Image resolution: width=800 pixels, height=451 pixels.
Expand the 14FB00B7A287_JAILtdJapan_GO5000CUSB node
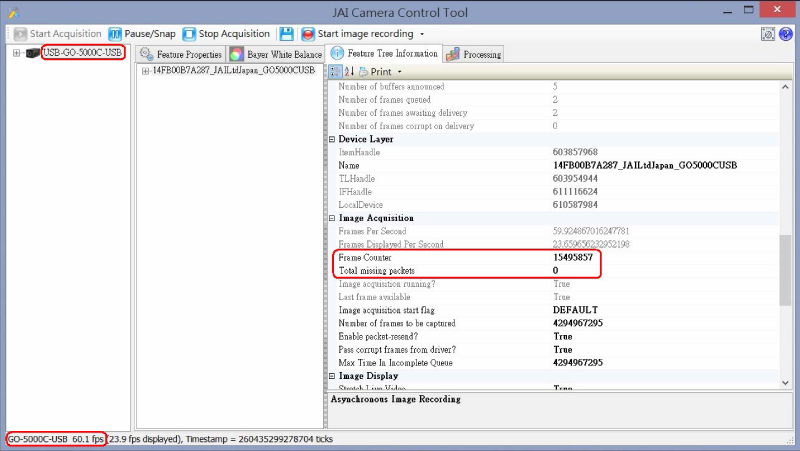(146, 71)
